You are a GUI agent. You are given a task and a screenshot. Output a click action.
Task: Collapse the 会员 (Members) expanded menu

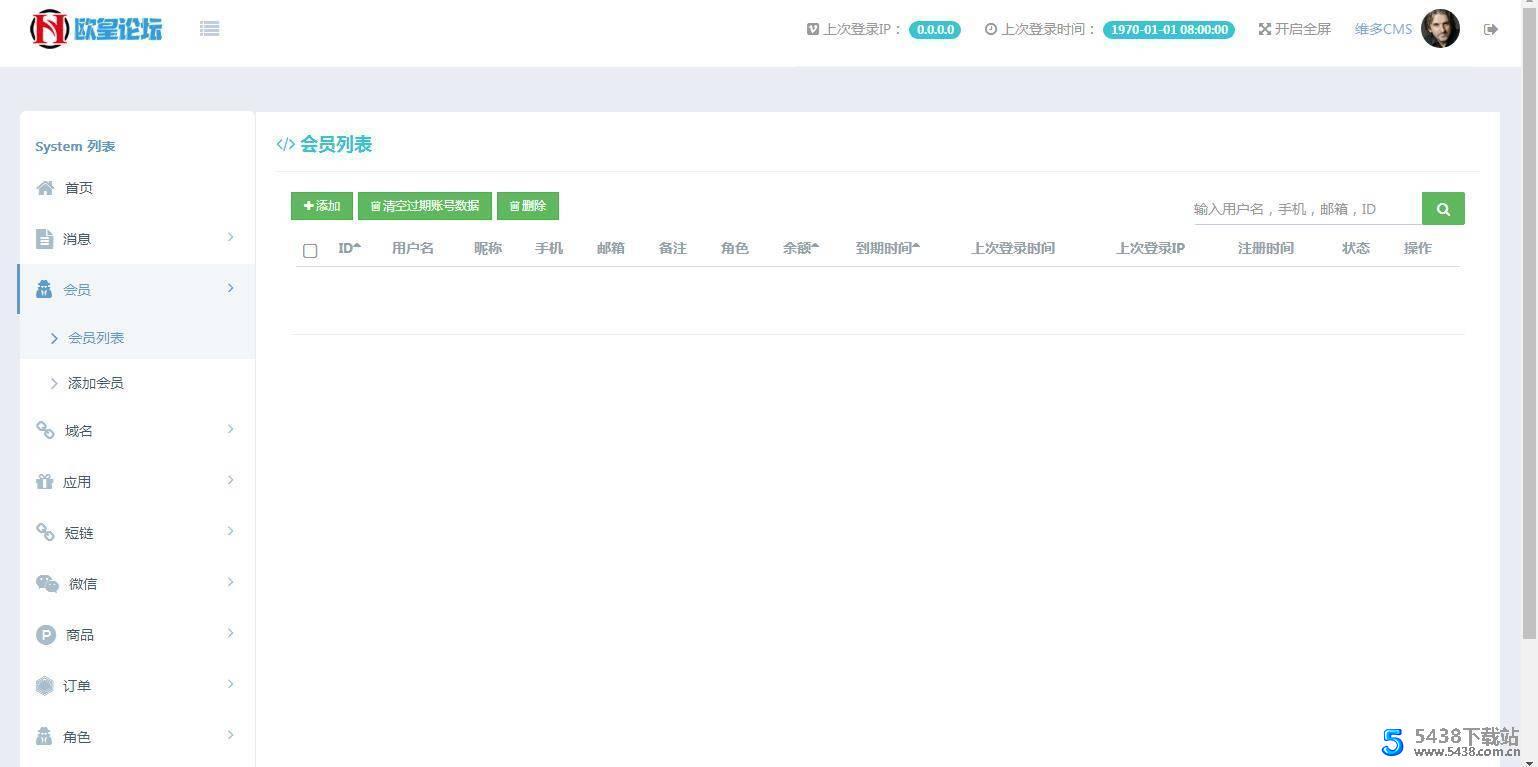click(231, 288)
